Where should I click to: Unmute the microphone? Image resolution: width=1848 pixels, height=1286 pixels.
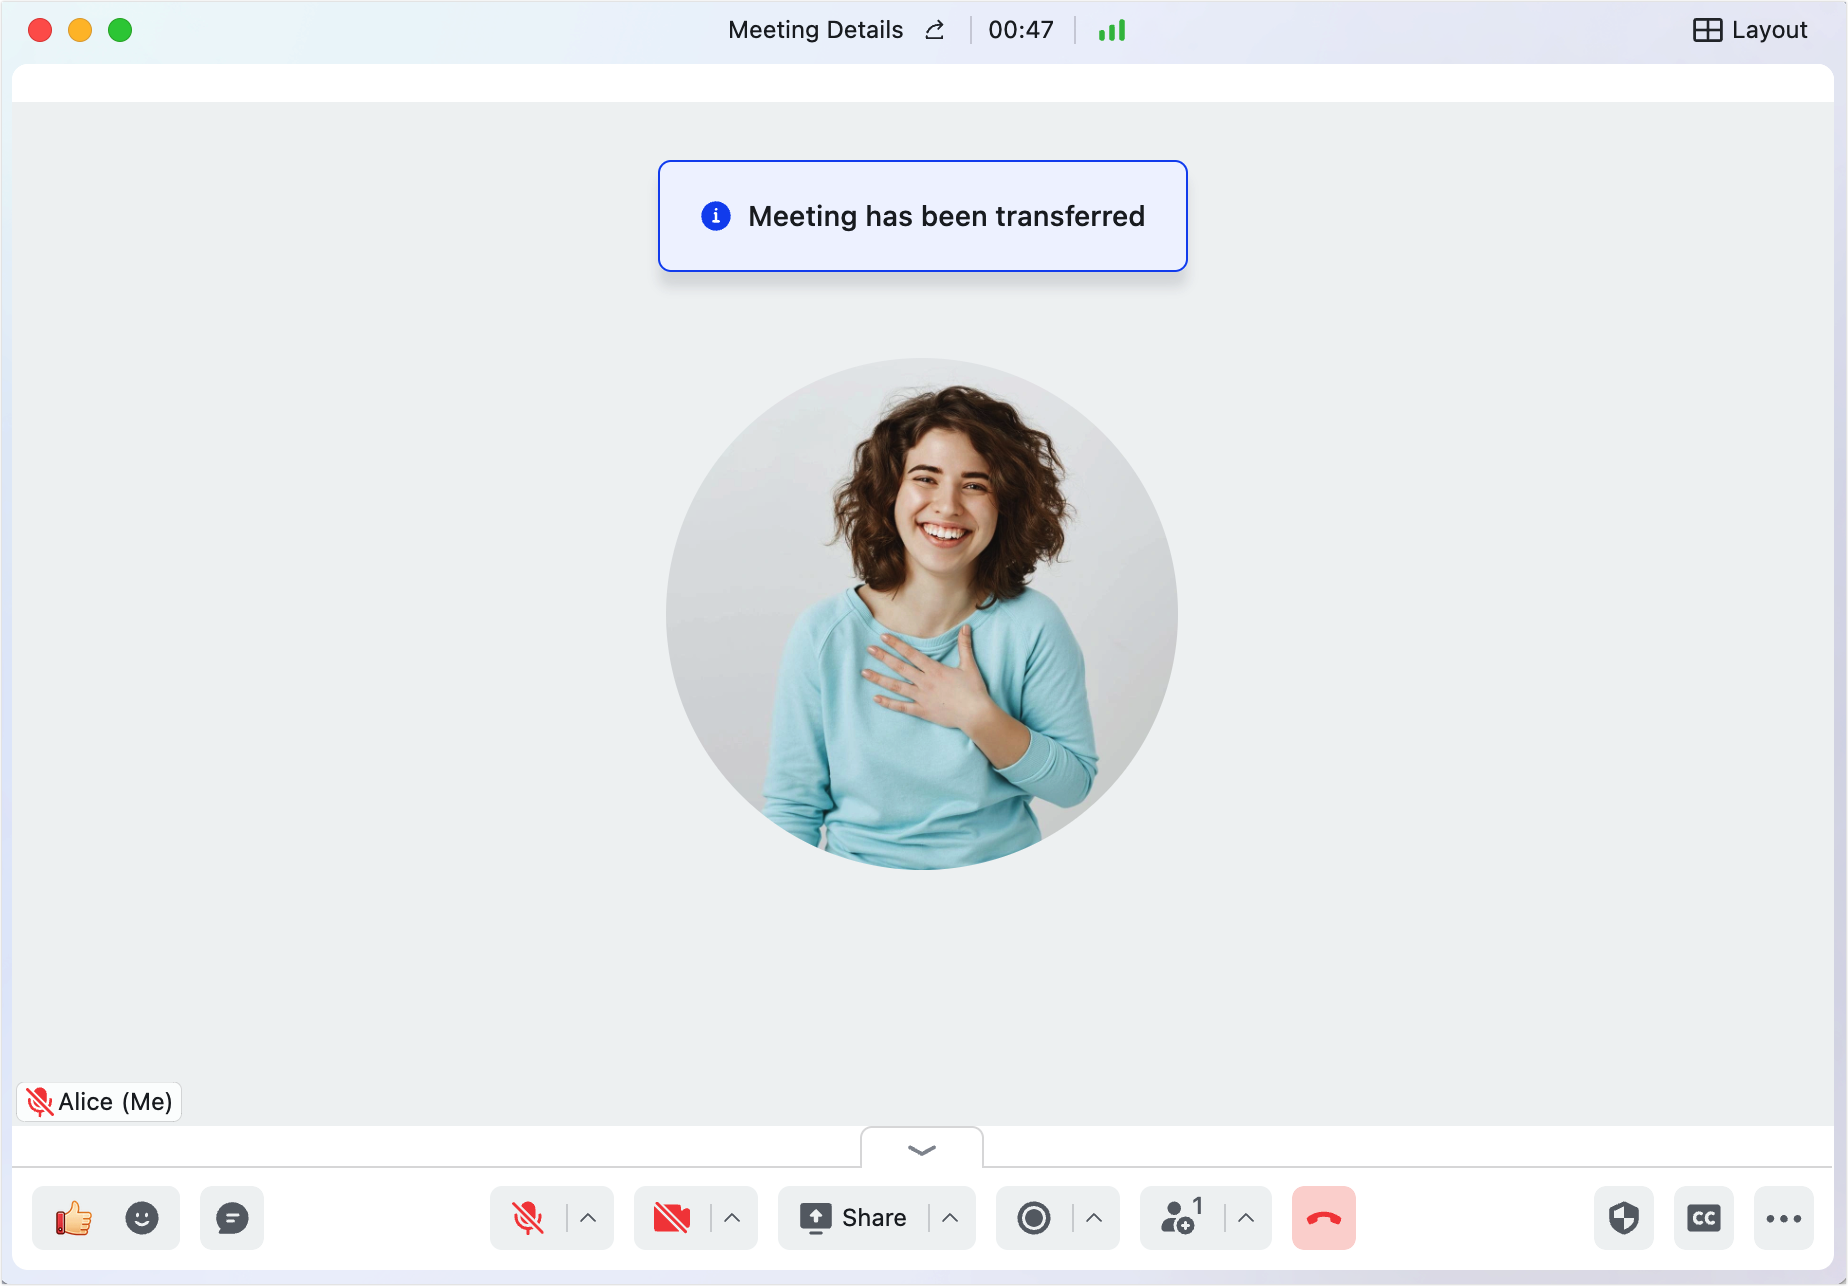pos(527,1218)
